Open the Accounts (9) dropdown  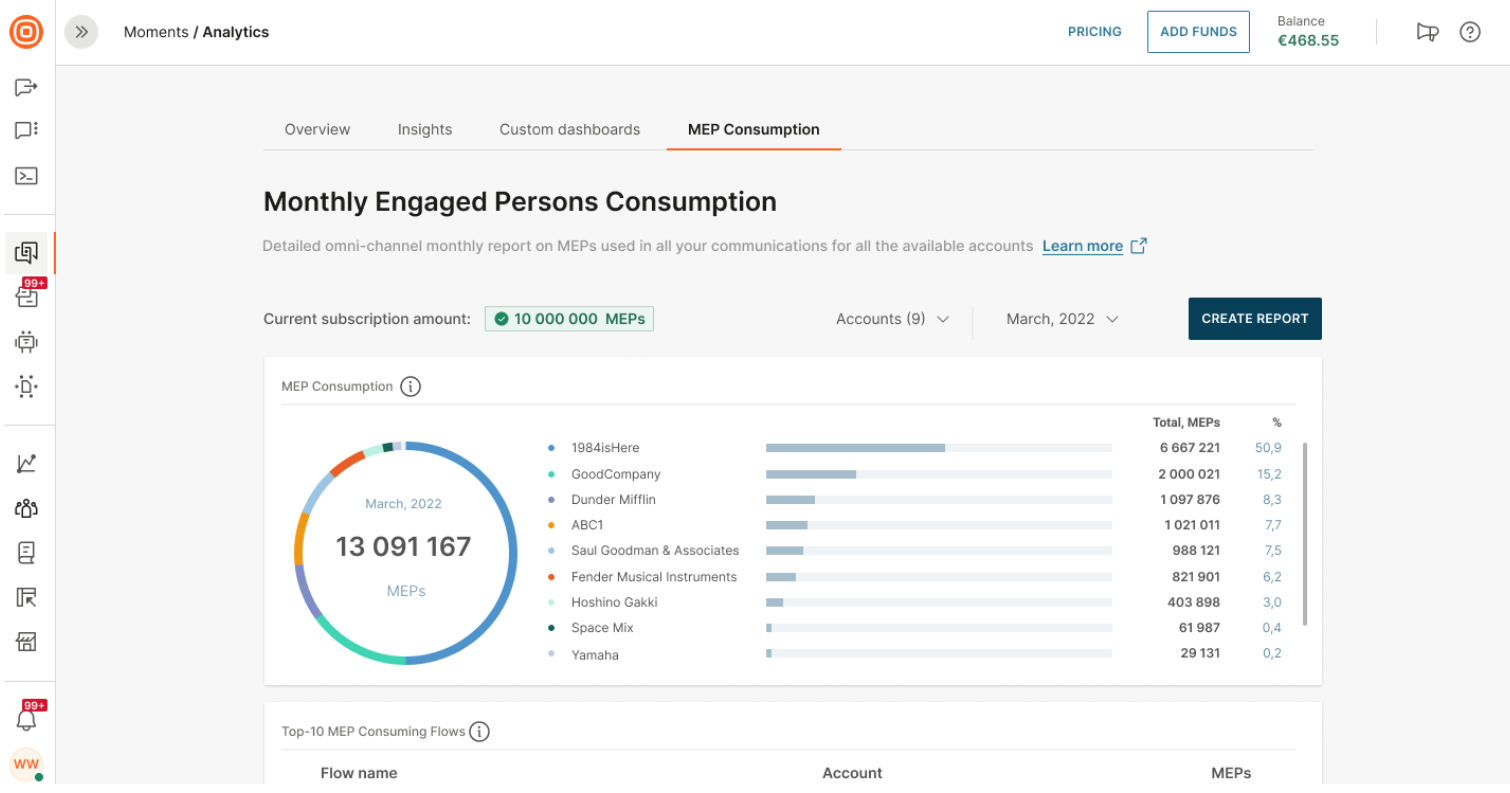(892, 319)
